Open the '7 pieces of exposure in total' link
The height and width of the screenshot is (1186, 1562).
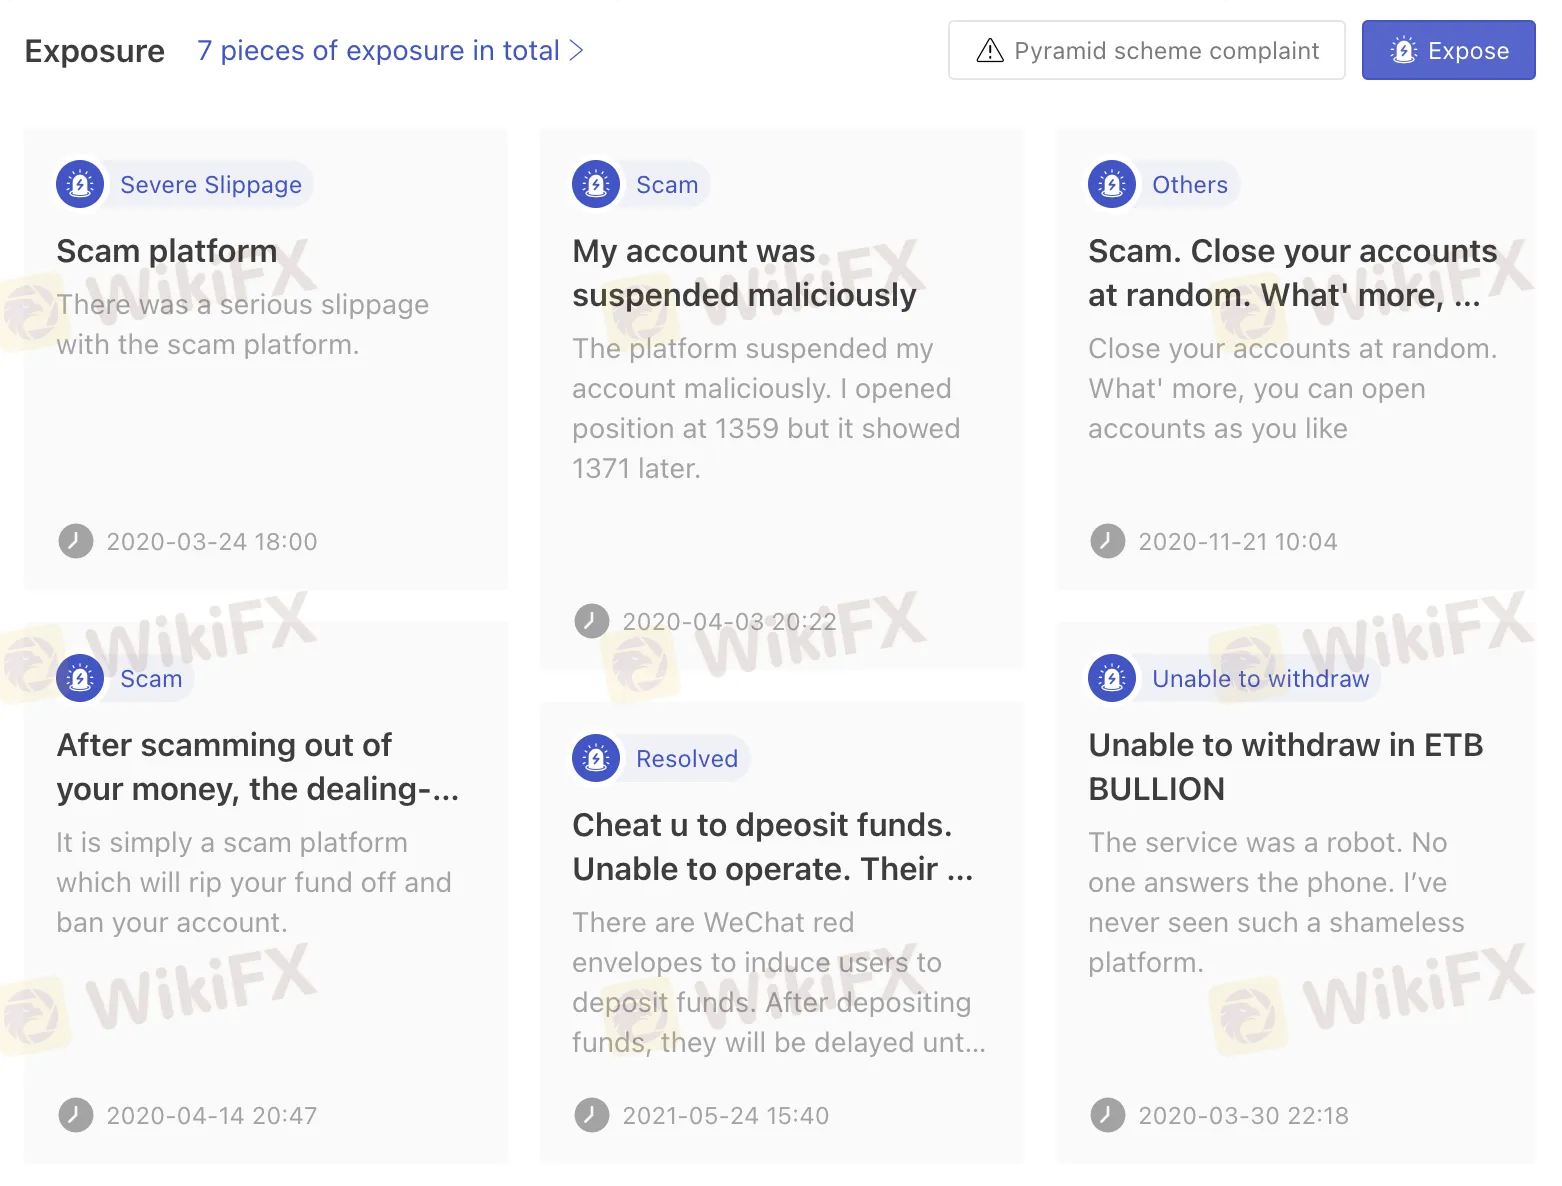[x=378, y=50]
